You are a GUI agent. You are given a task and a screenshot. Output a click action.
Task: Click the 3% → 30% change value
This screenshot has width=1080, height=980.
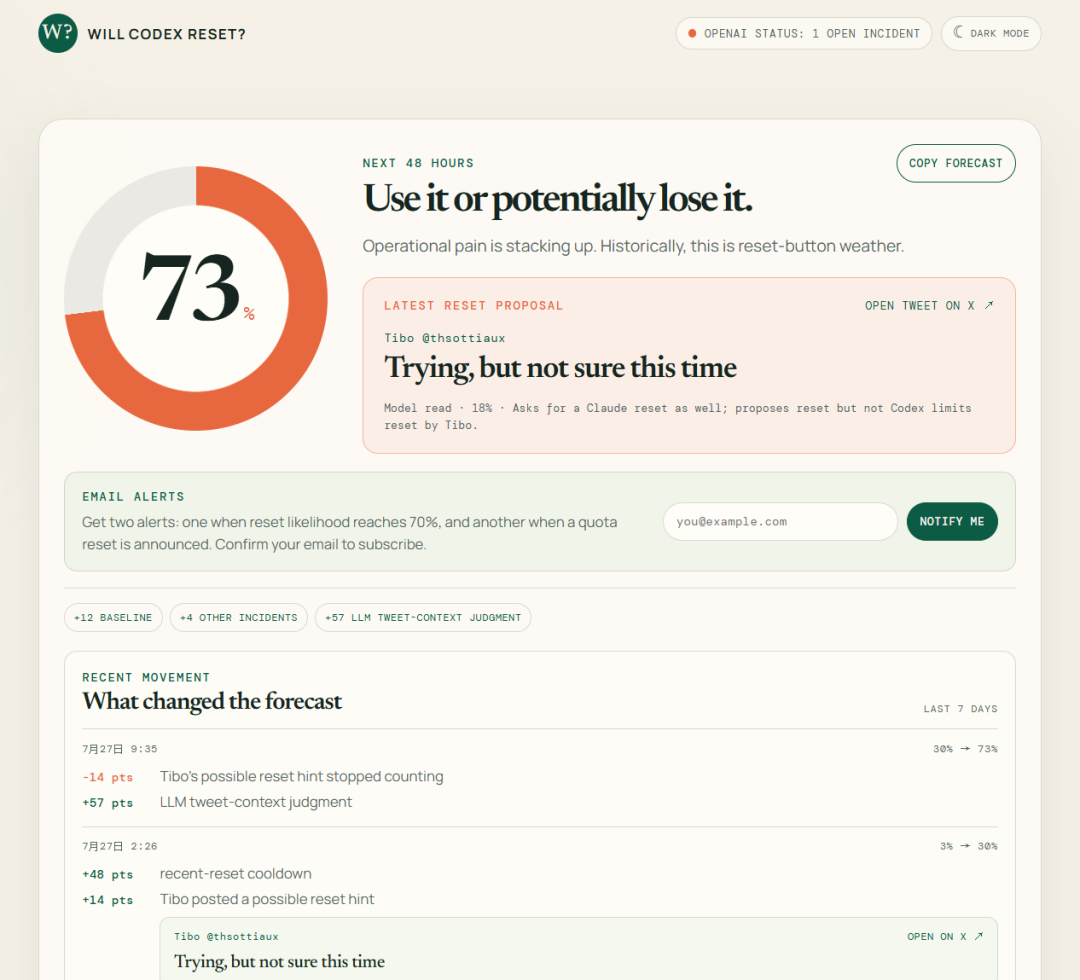tap(968, 846)
